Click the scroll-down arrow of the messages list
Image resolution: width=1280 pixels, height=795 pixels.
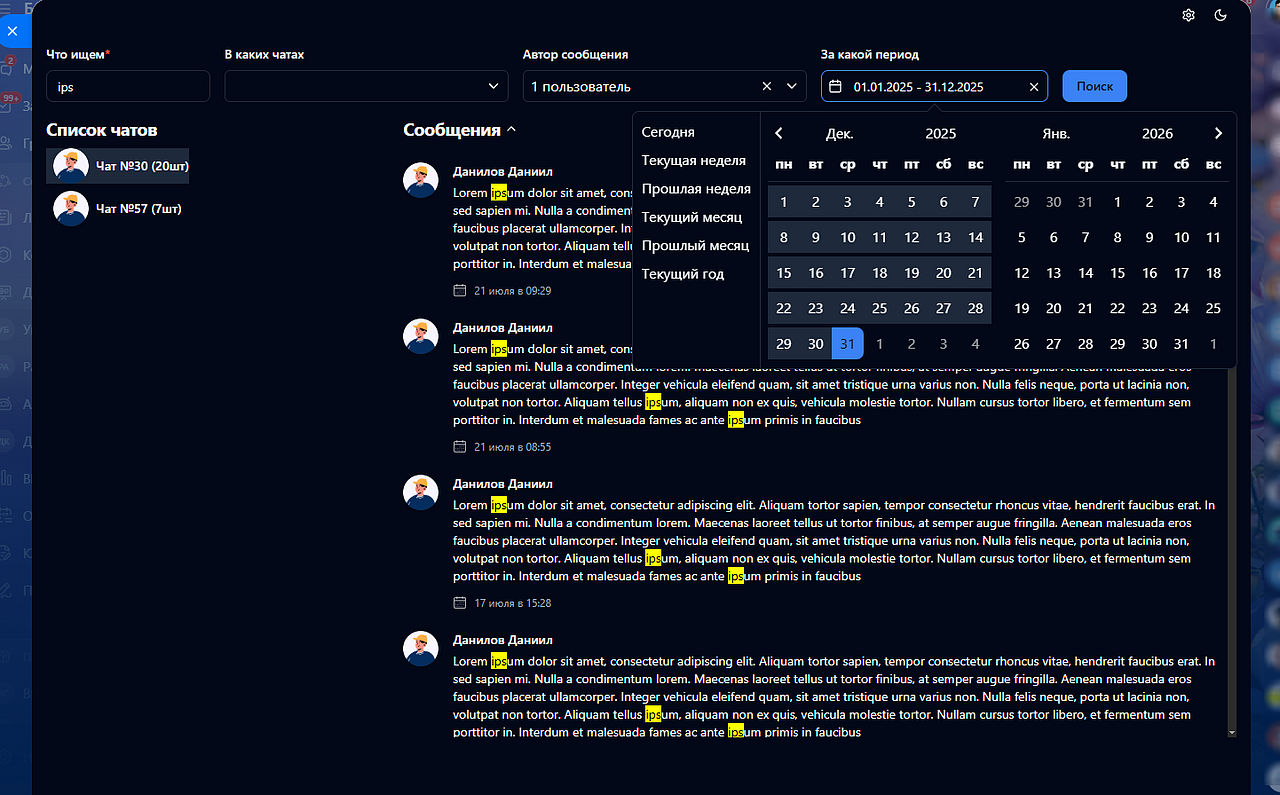(1232, 733)
